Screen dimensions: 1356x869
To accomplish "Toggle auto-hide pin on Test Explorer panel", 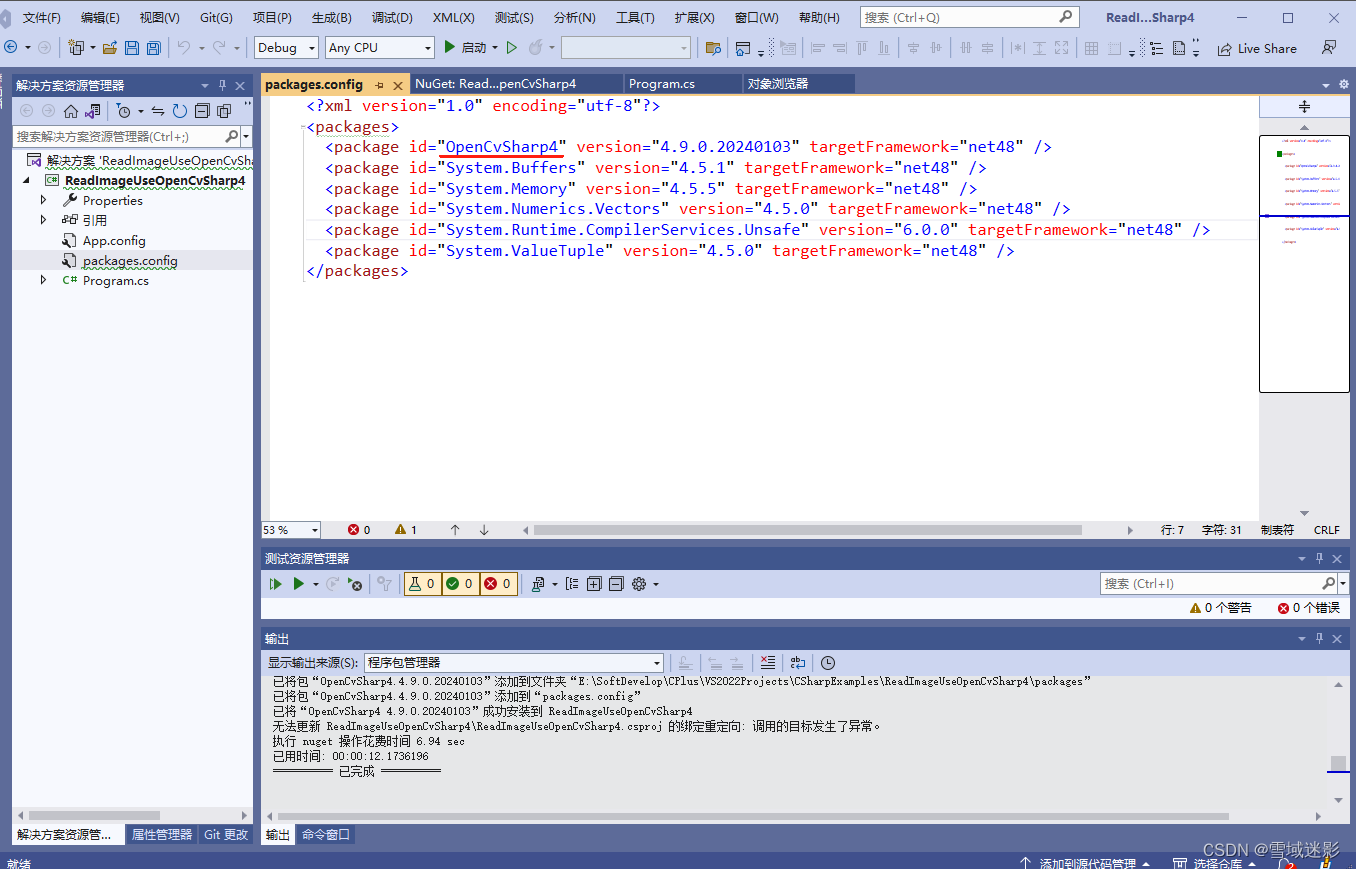I will point(1319,558).
